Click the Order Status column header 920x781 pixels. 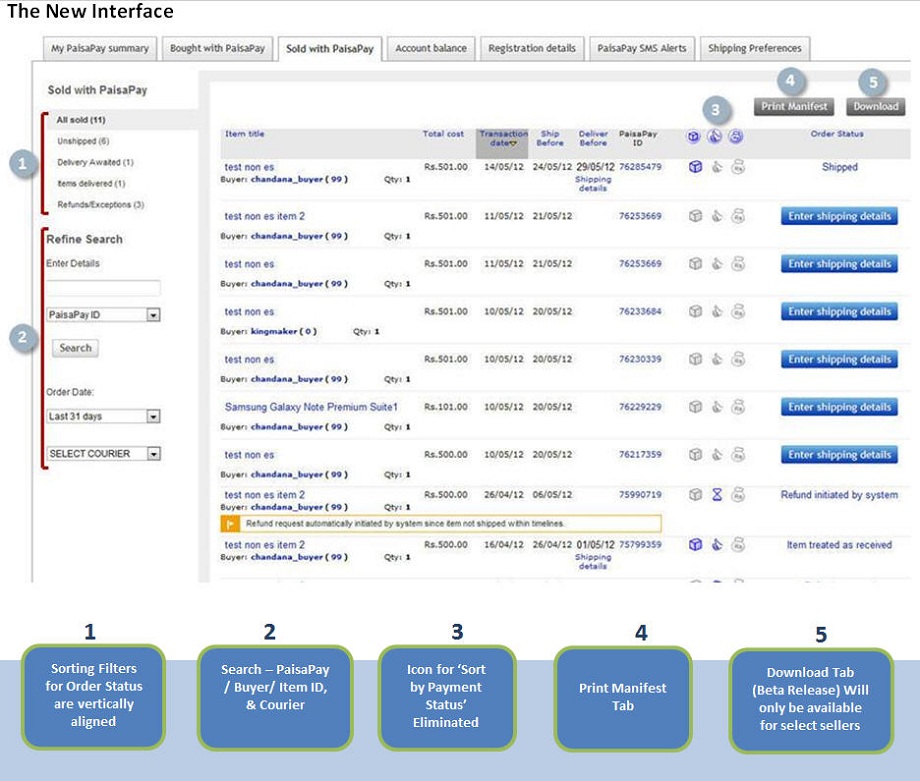click(x=837, y=134)
